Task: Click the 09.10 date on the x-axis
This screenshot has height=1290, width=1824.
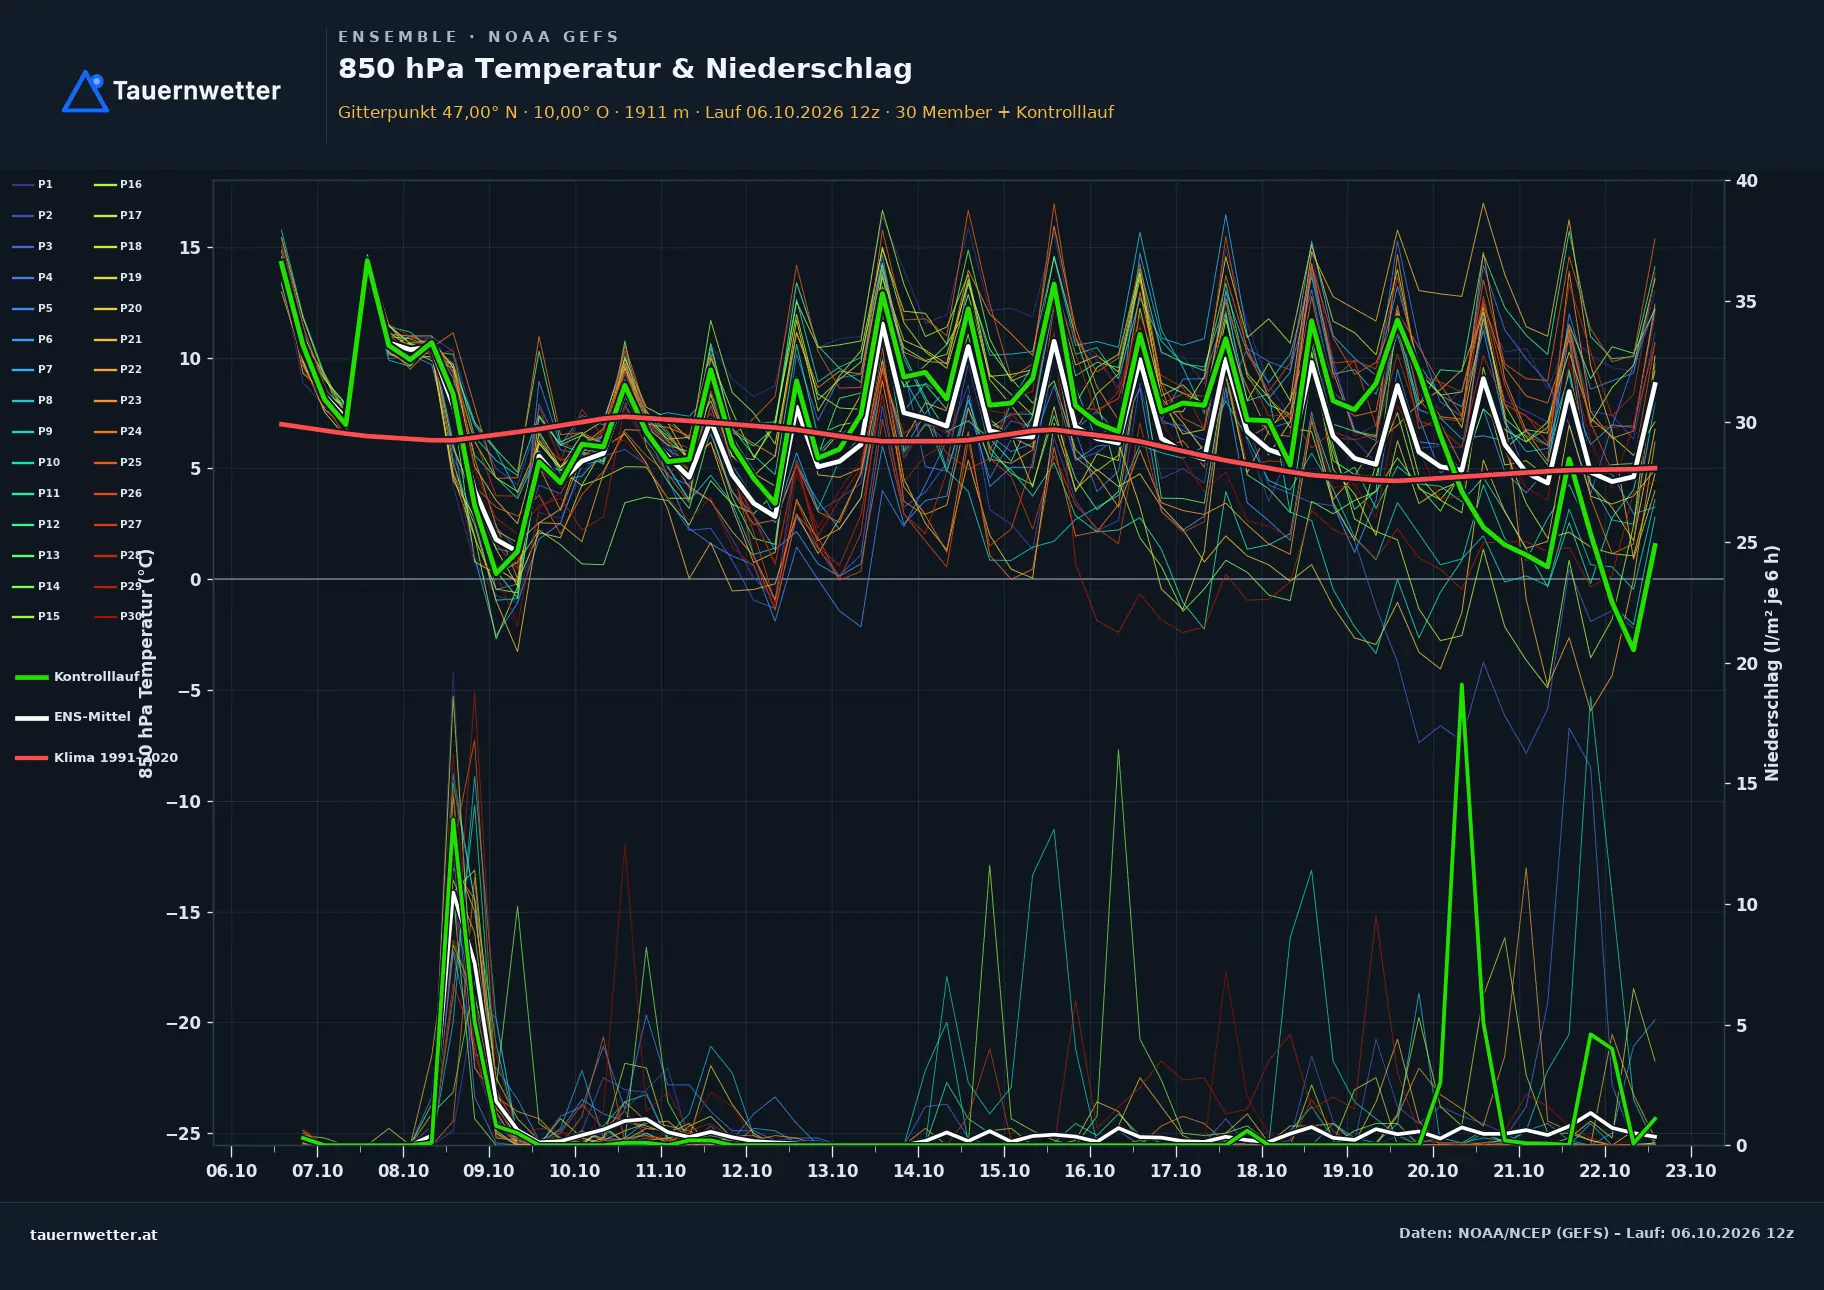Action: click(489, 1171)
